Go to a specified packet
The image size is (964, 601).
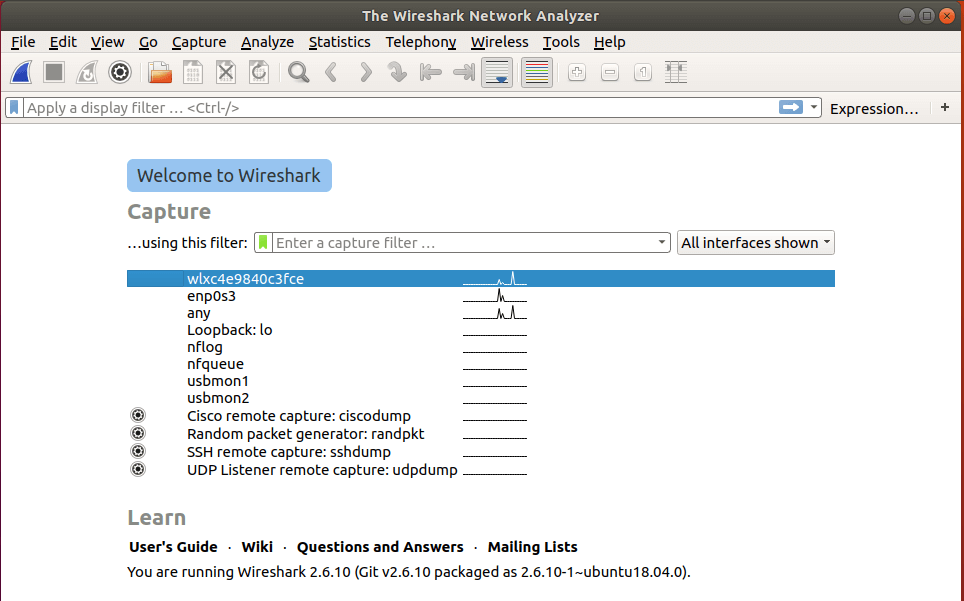(x=397, y=73)
